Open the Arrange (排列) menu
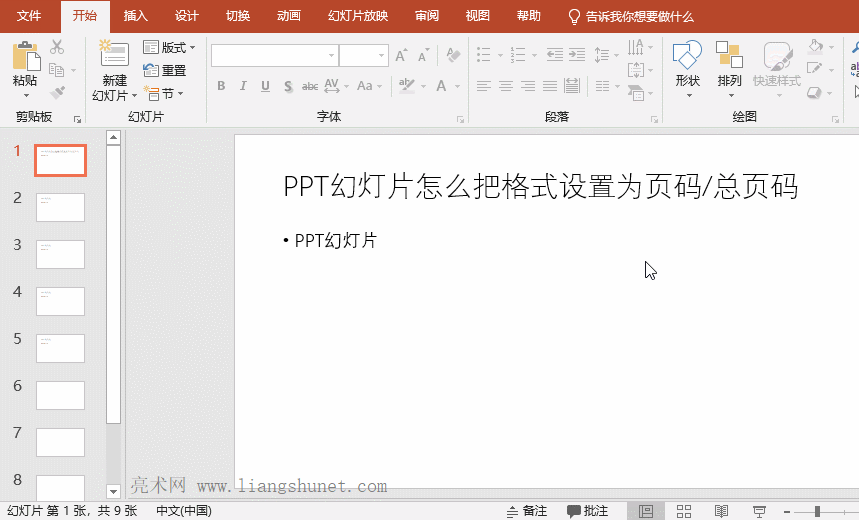 [729, 68]
